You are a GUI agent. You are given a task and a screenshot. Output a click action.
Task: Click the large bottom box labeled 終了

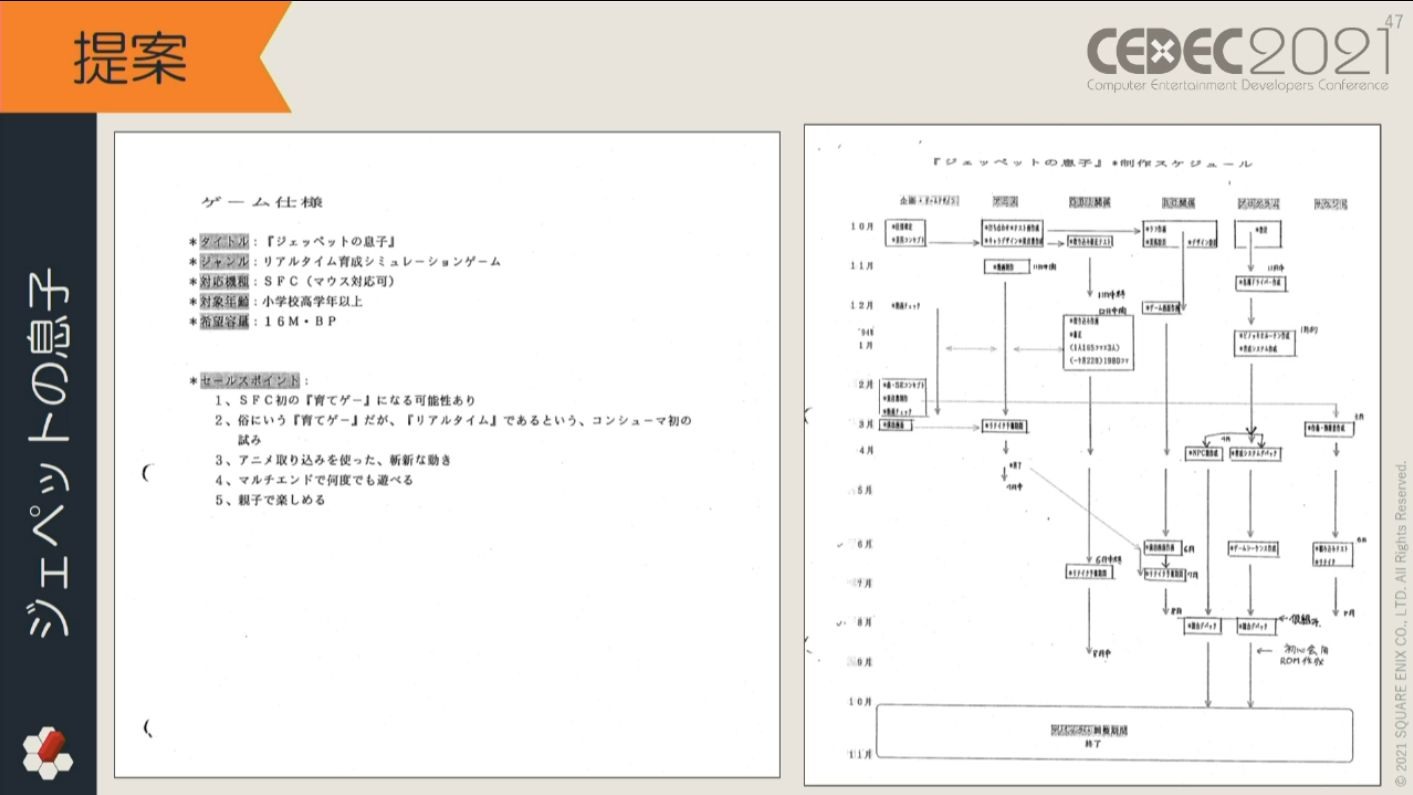1114,735
